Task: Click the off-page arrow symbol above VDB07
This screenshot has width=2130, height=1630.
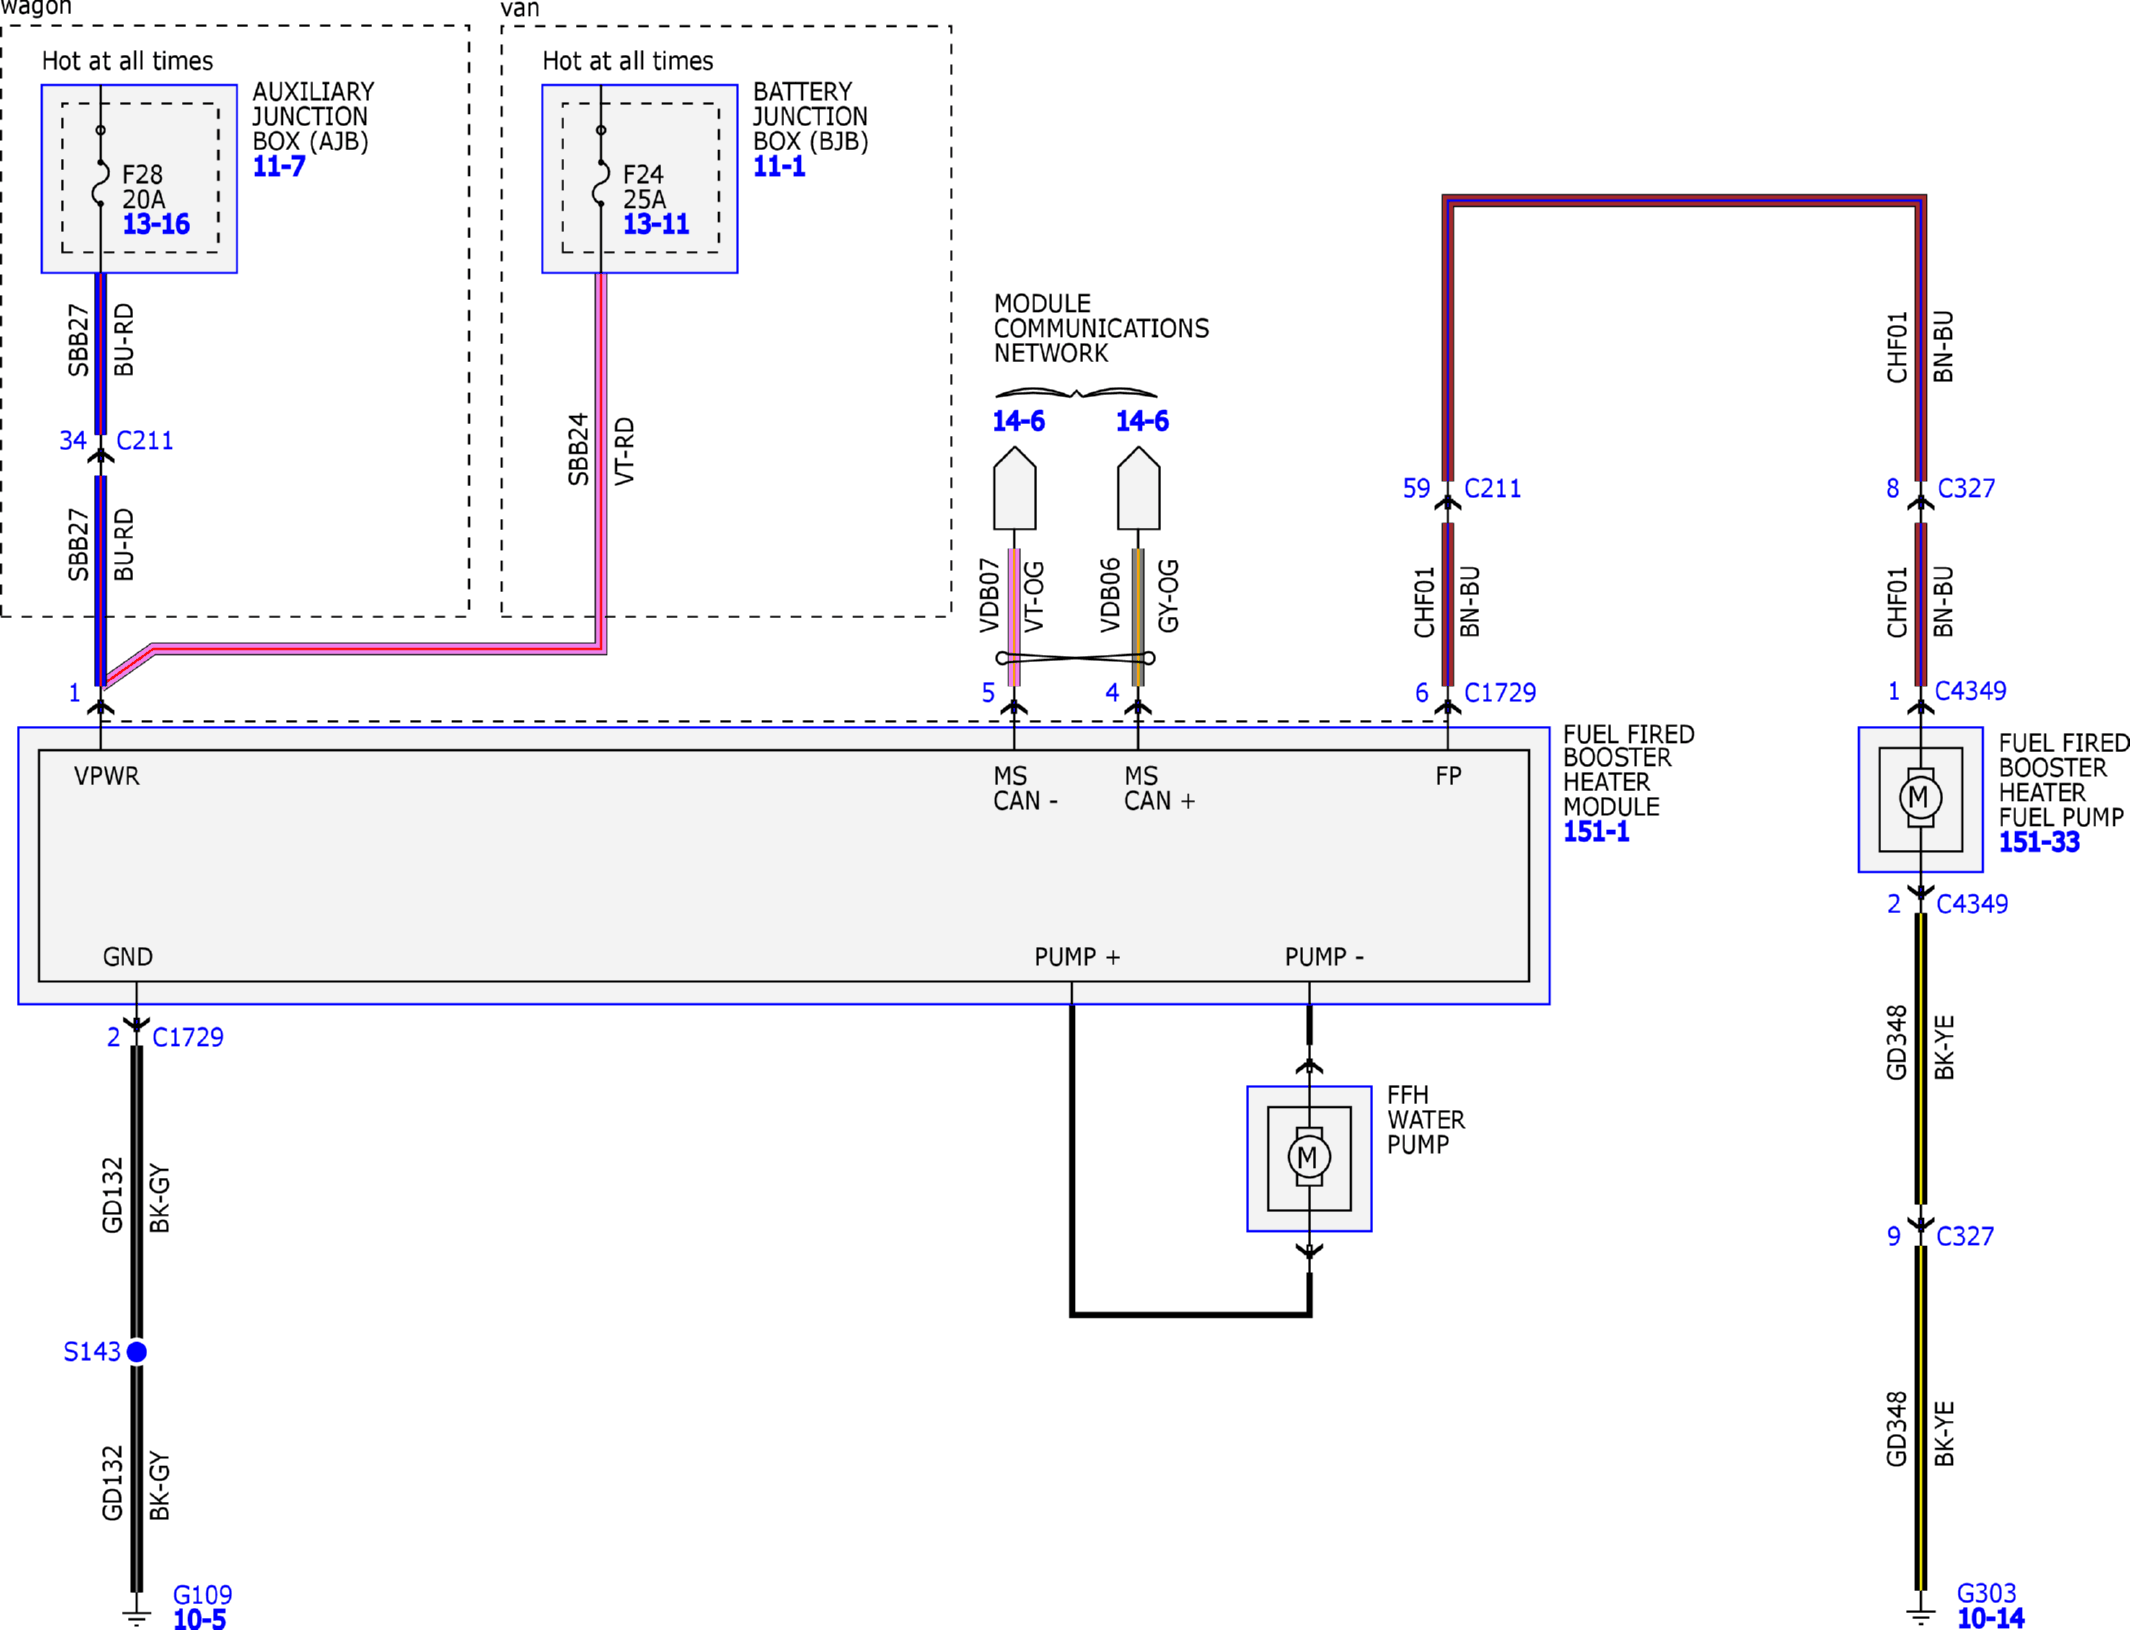Action: click(1014, 488)
